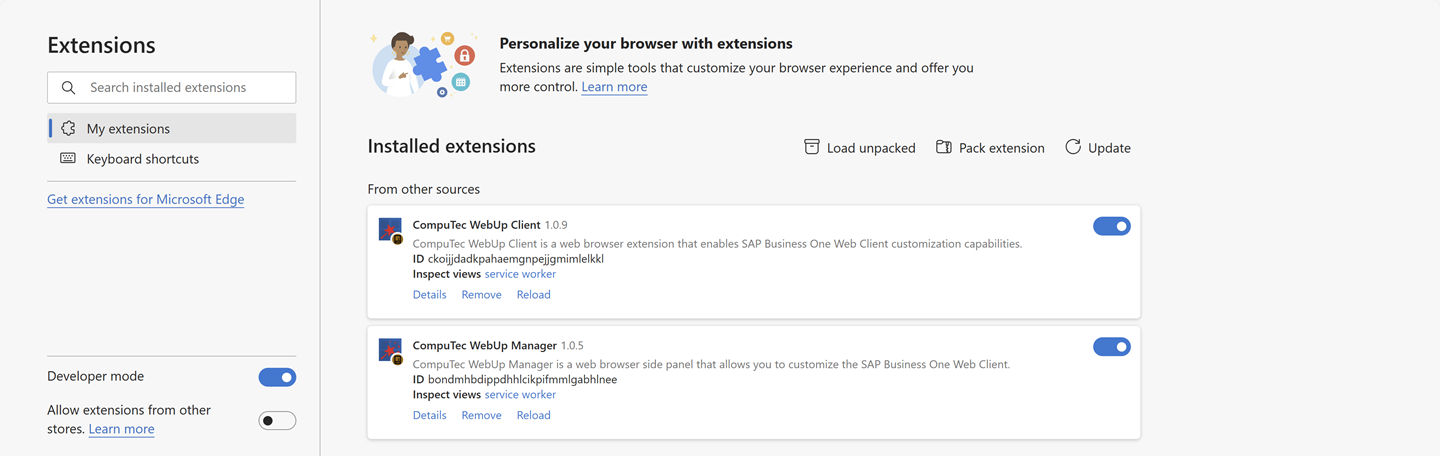Click the Keyboard shortcuts keyboard icon
The height and width of the screenshot is (456, 1440).
click(x=68, y=158)
